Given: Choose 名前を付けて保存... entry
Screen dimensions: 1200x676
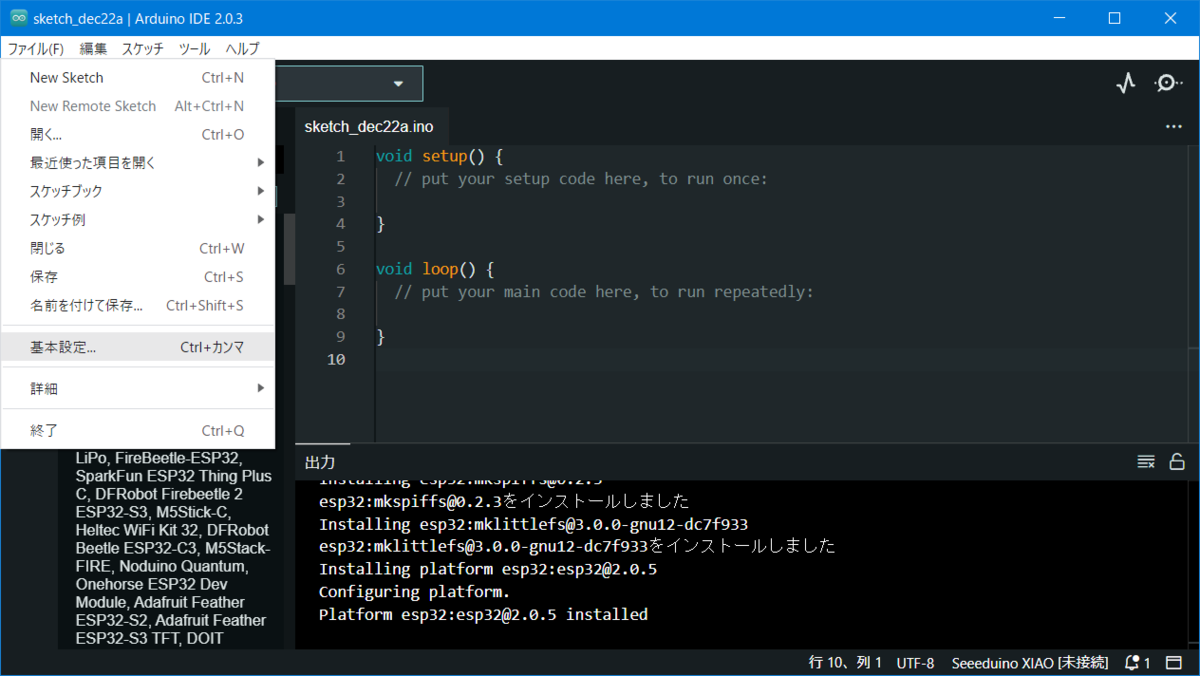Looking at the screenshot, I should (138, 305).
